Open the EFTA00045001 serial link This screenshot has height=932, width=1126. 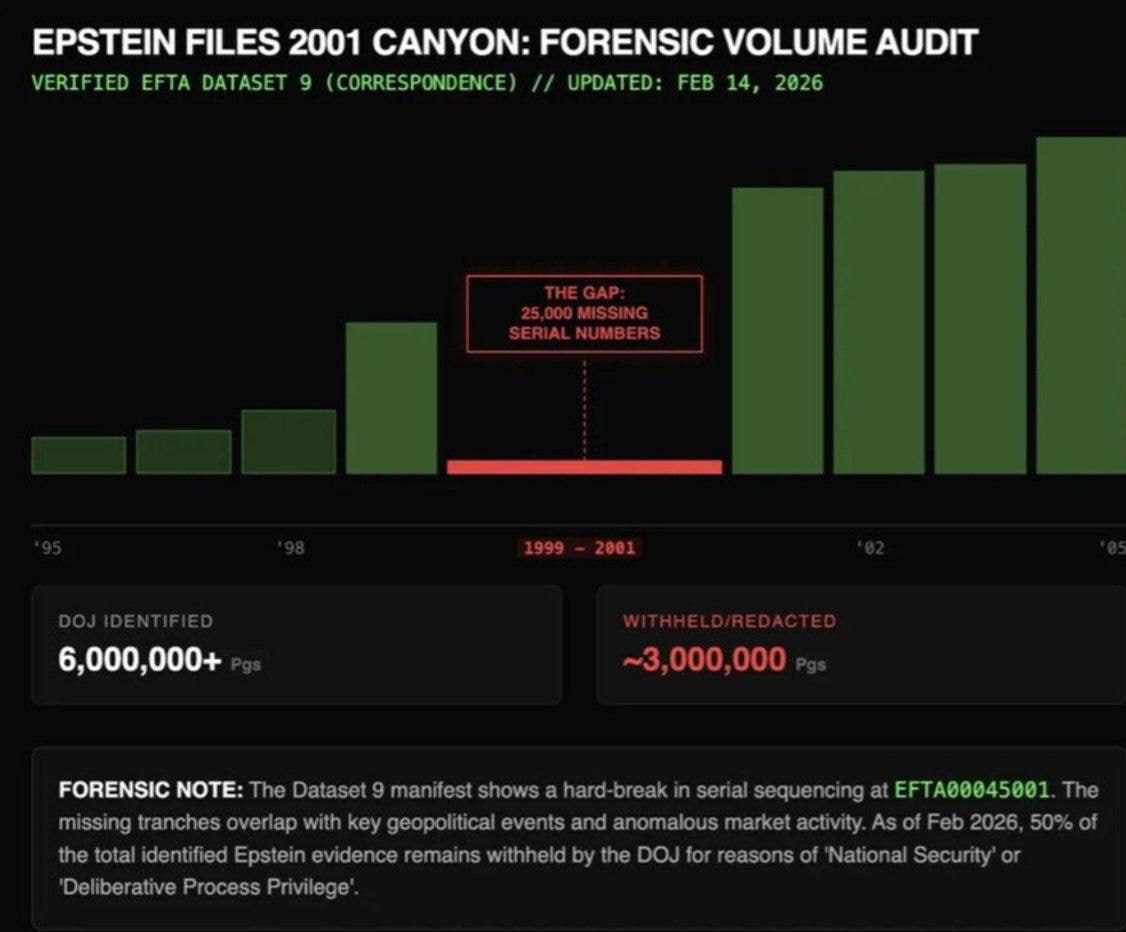(x=972, y=790)
